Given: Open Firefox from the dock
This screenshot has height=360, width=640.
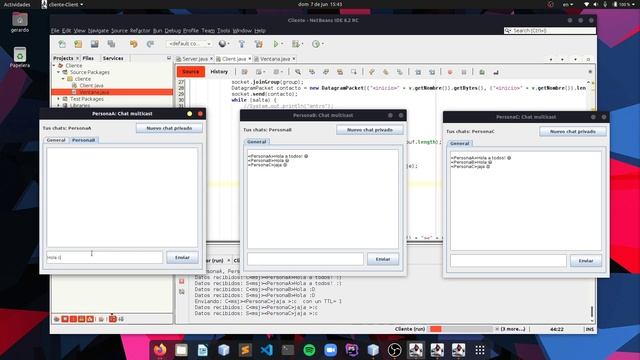Looking at the screenshot, I should point(160,350).
